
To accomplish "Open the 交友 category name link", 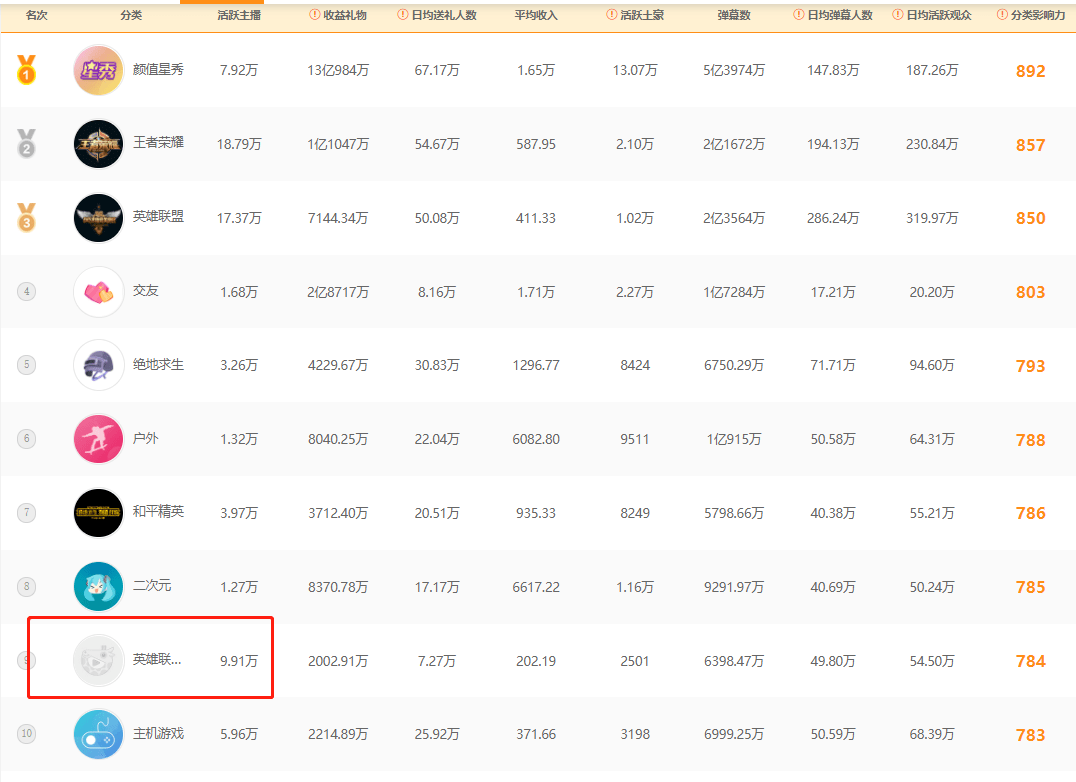I will click(145, 291).
